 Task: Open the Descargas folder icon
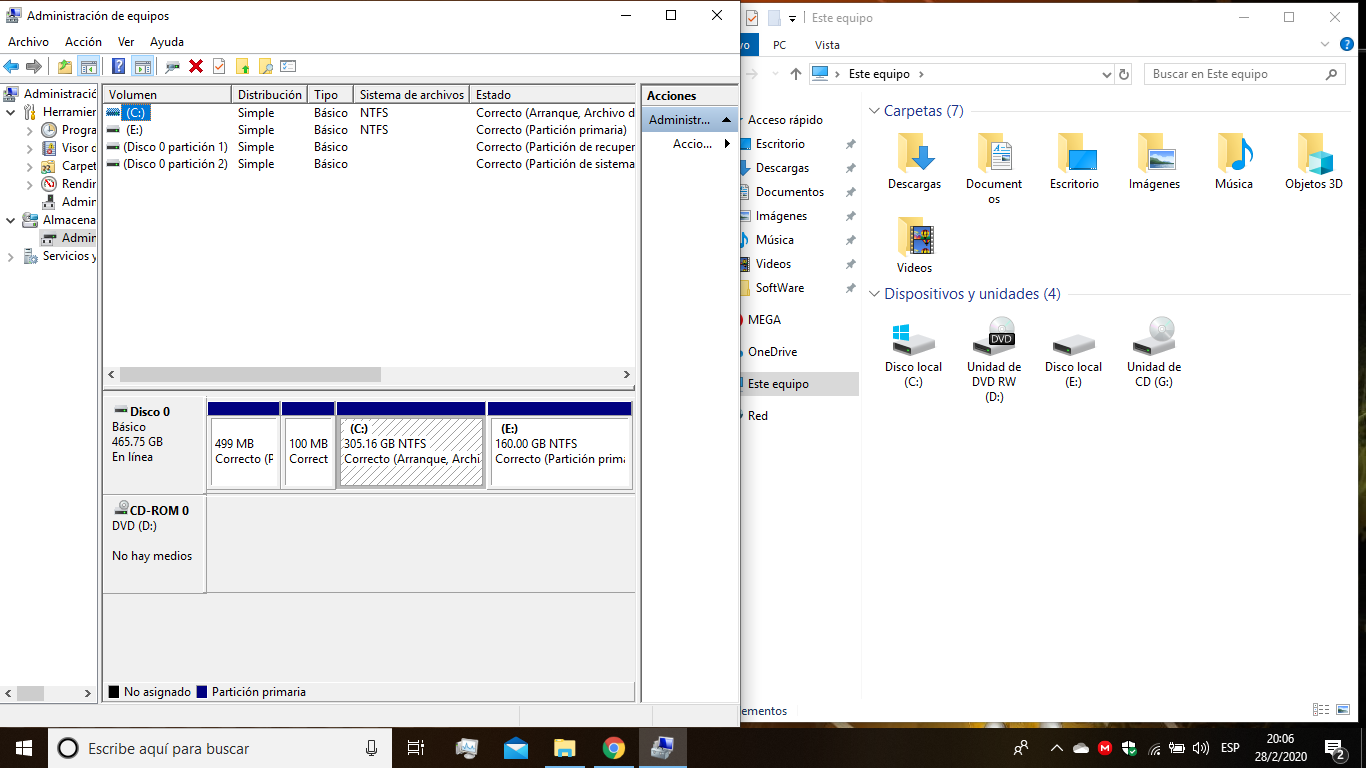click(x=915, y=161)
